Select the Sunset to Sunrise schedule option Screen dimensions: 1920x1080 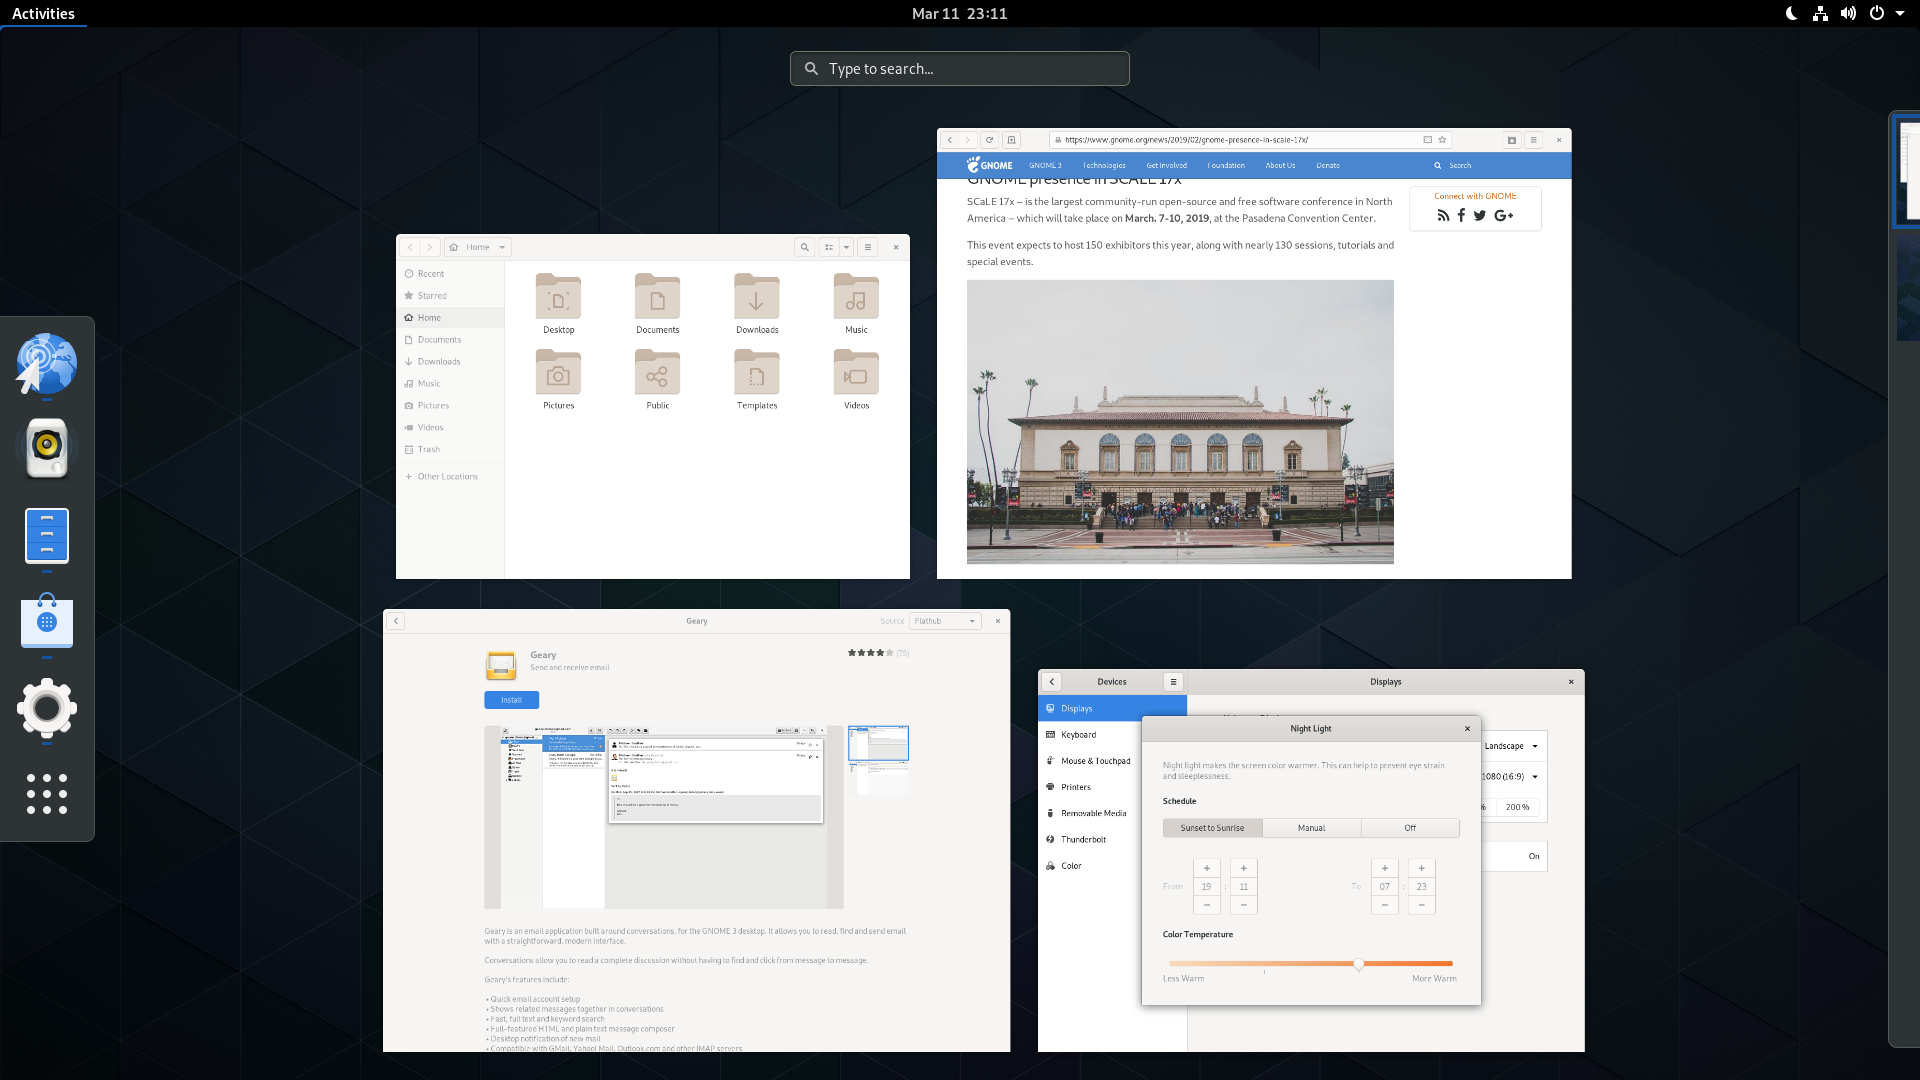tap(1212, 828)
